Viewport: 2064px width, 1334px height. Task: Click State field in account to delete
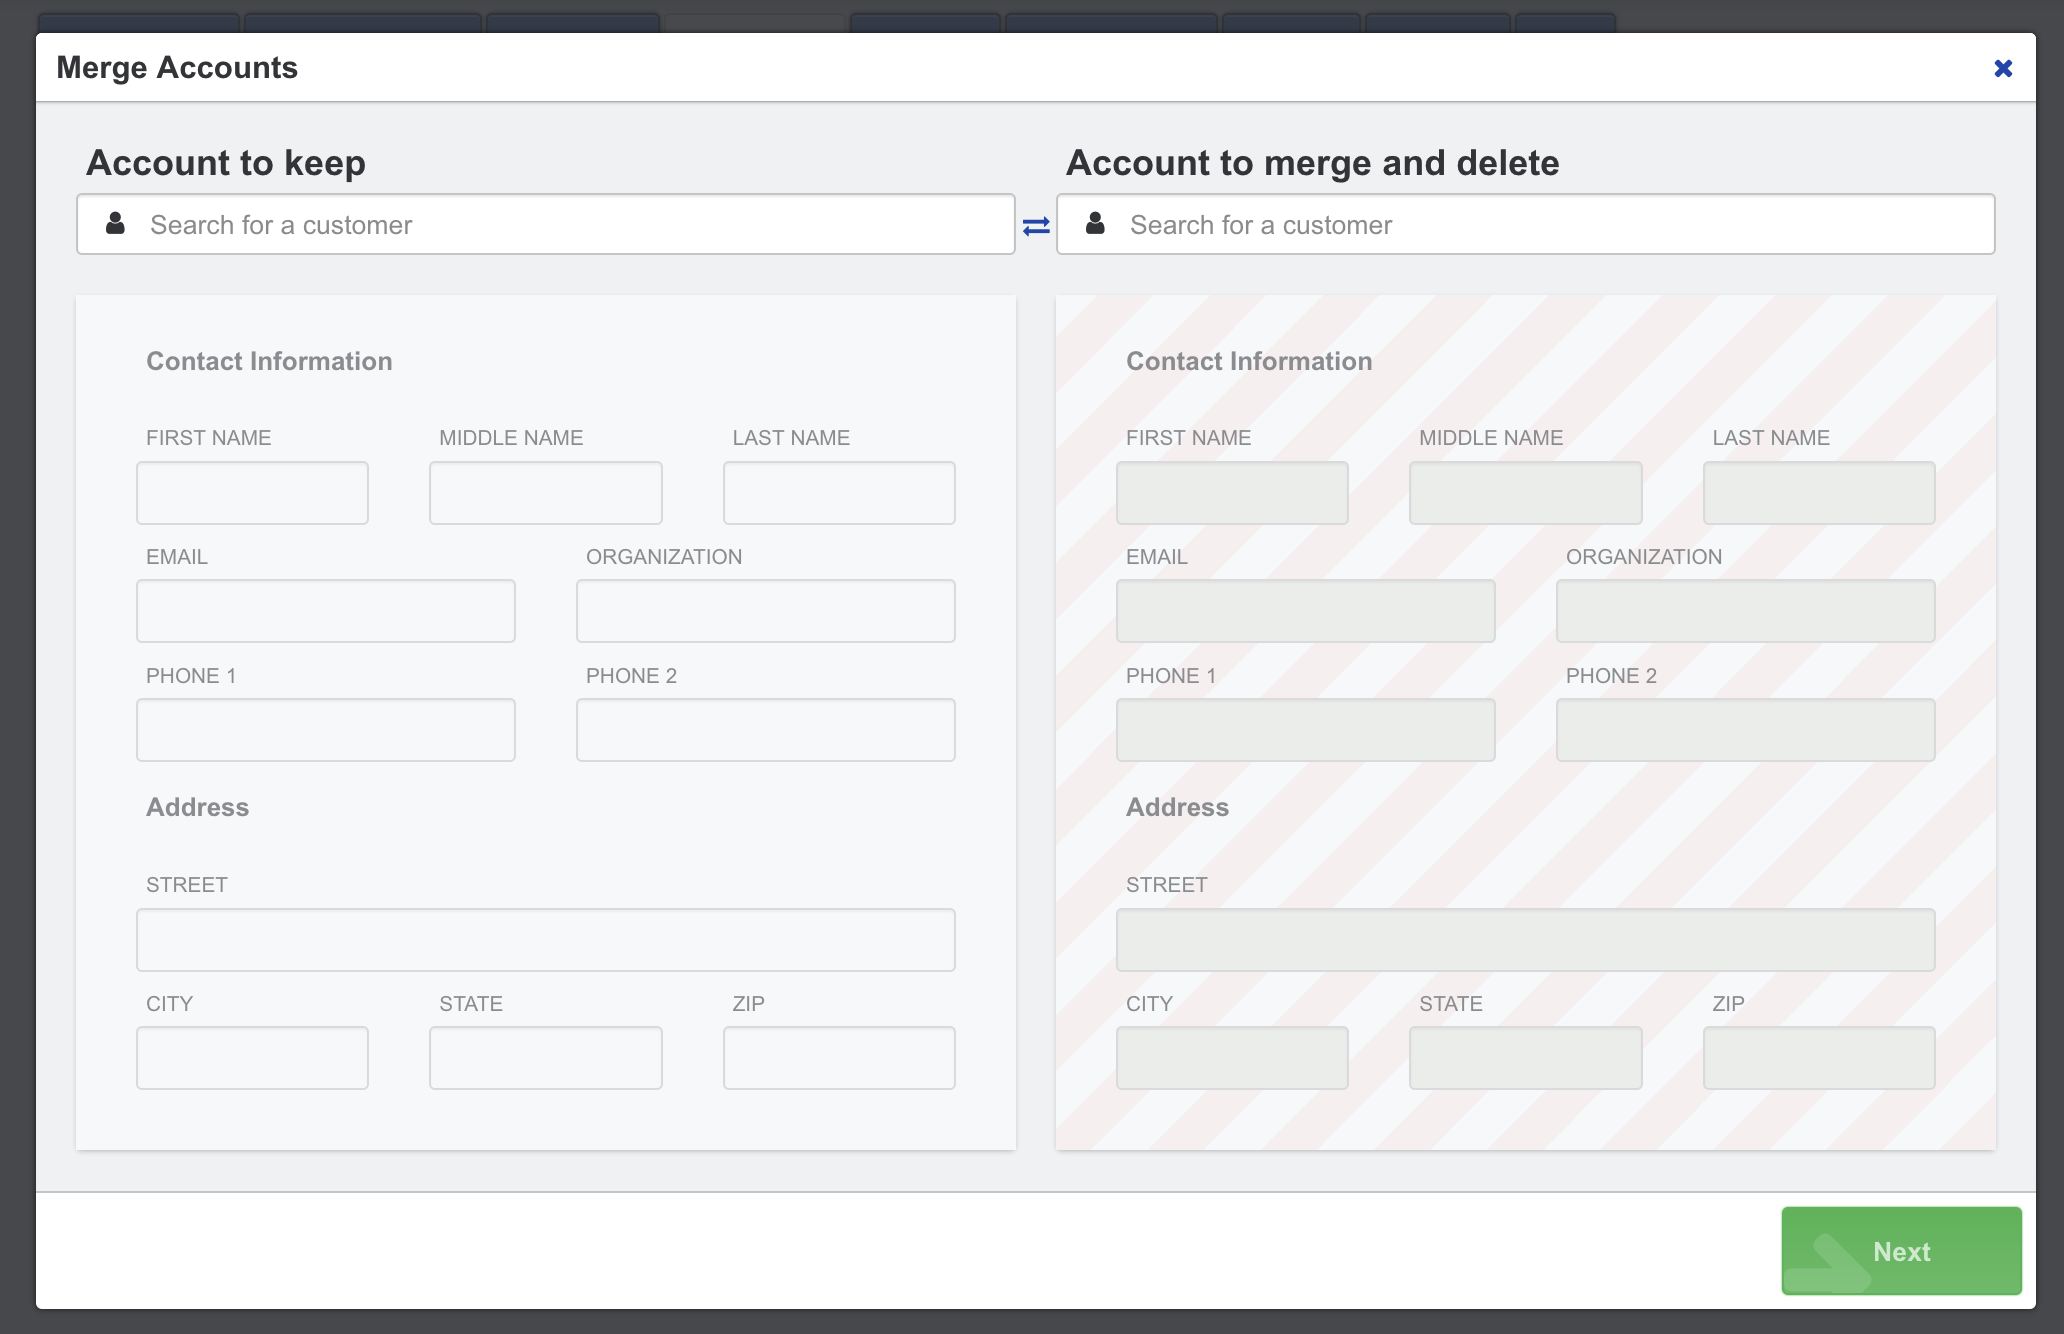(x=1526, y=1058)
